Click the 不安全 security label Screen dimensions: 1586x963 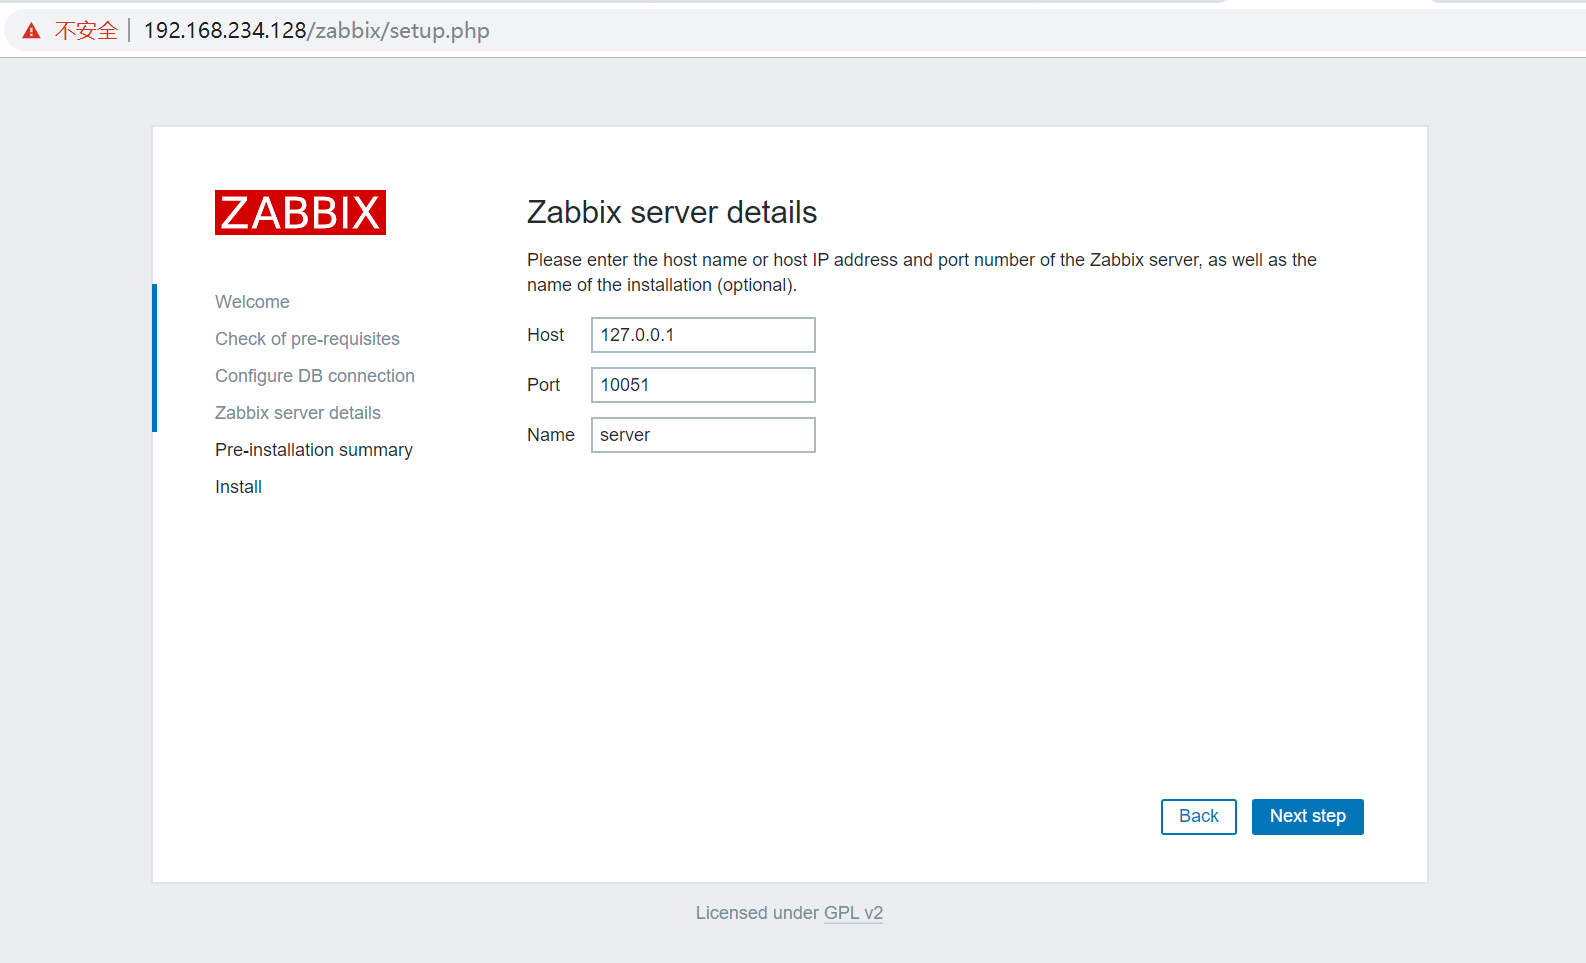point(86,31)
